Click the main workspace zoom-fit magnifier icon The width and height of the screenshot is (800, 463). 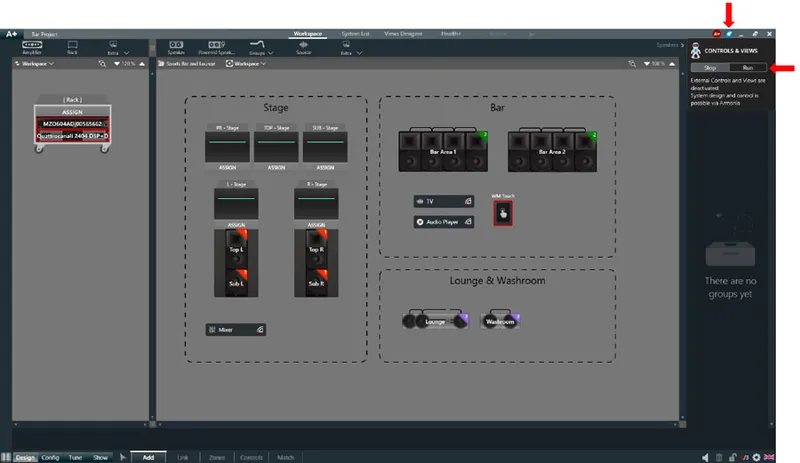[632, 64]
